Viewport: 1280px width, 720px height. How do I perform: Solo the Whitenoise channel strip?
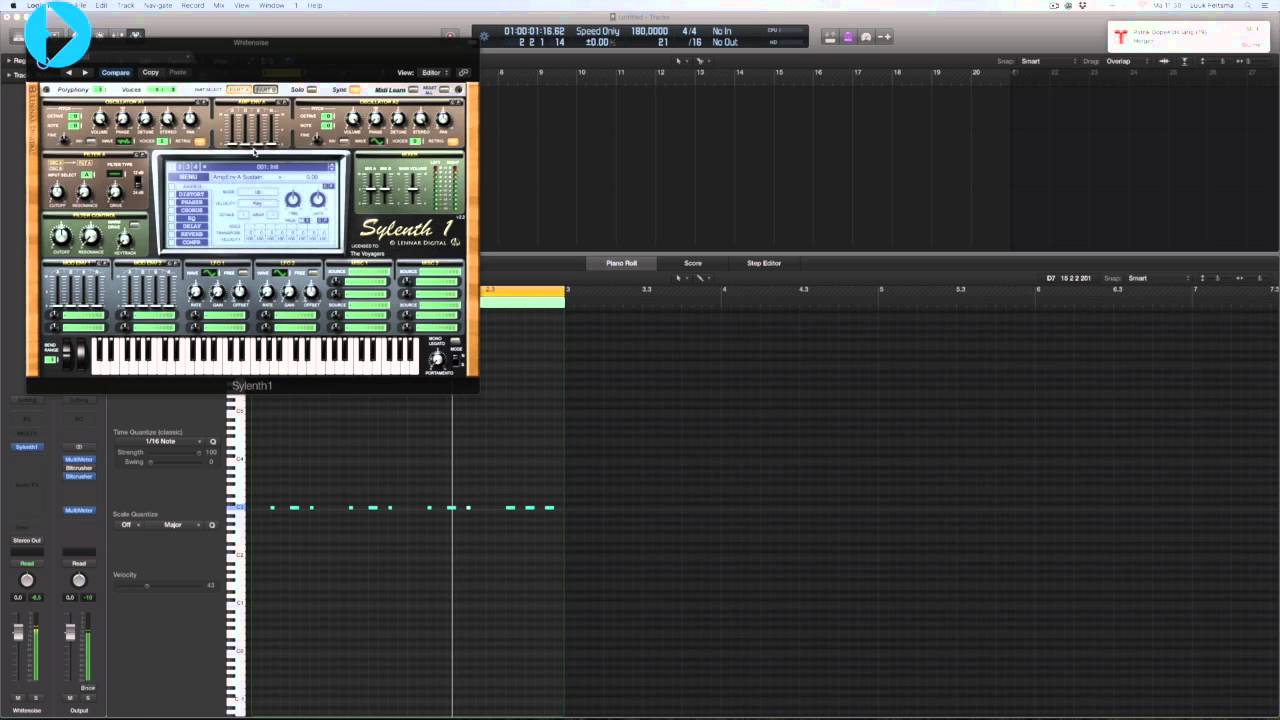click(36, 697)
